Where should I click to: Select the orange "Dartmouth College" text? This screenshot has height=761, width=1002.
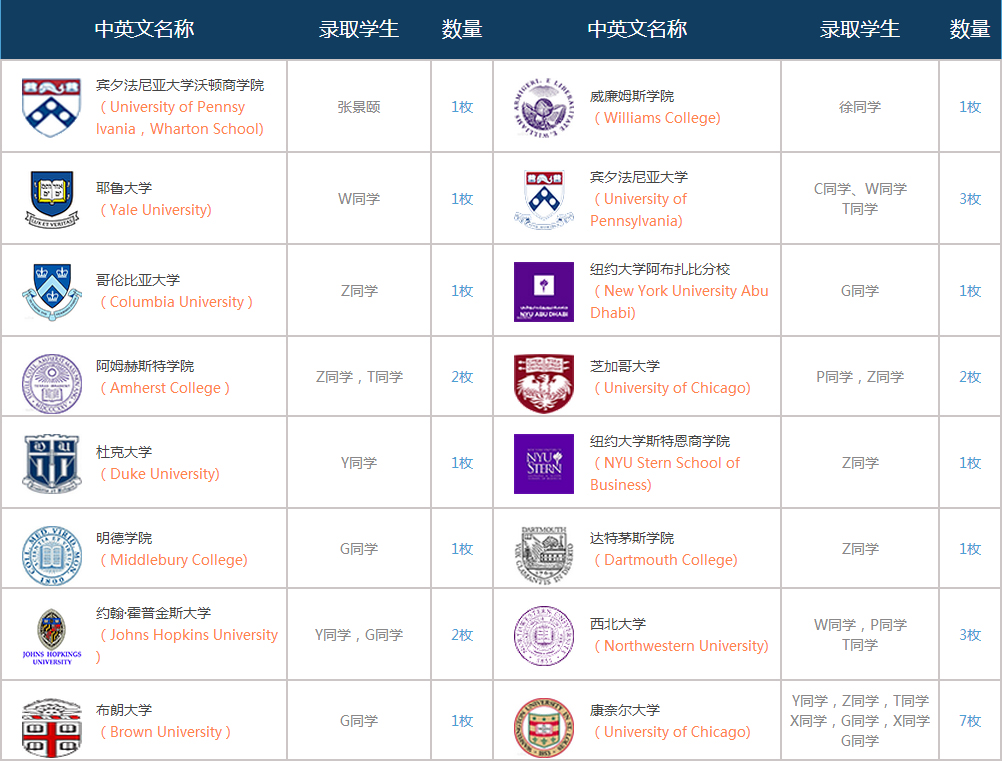[668, 560]
